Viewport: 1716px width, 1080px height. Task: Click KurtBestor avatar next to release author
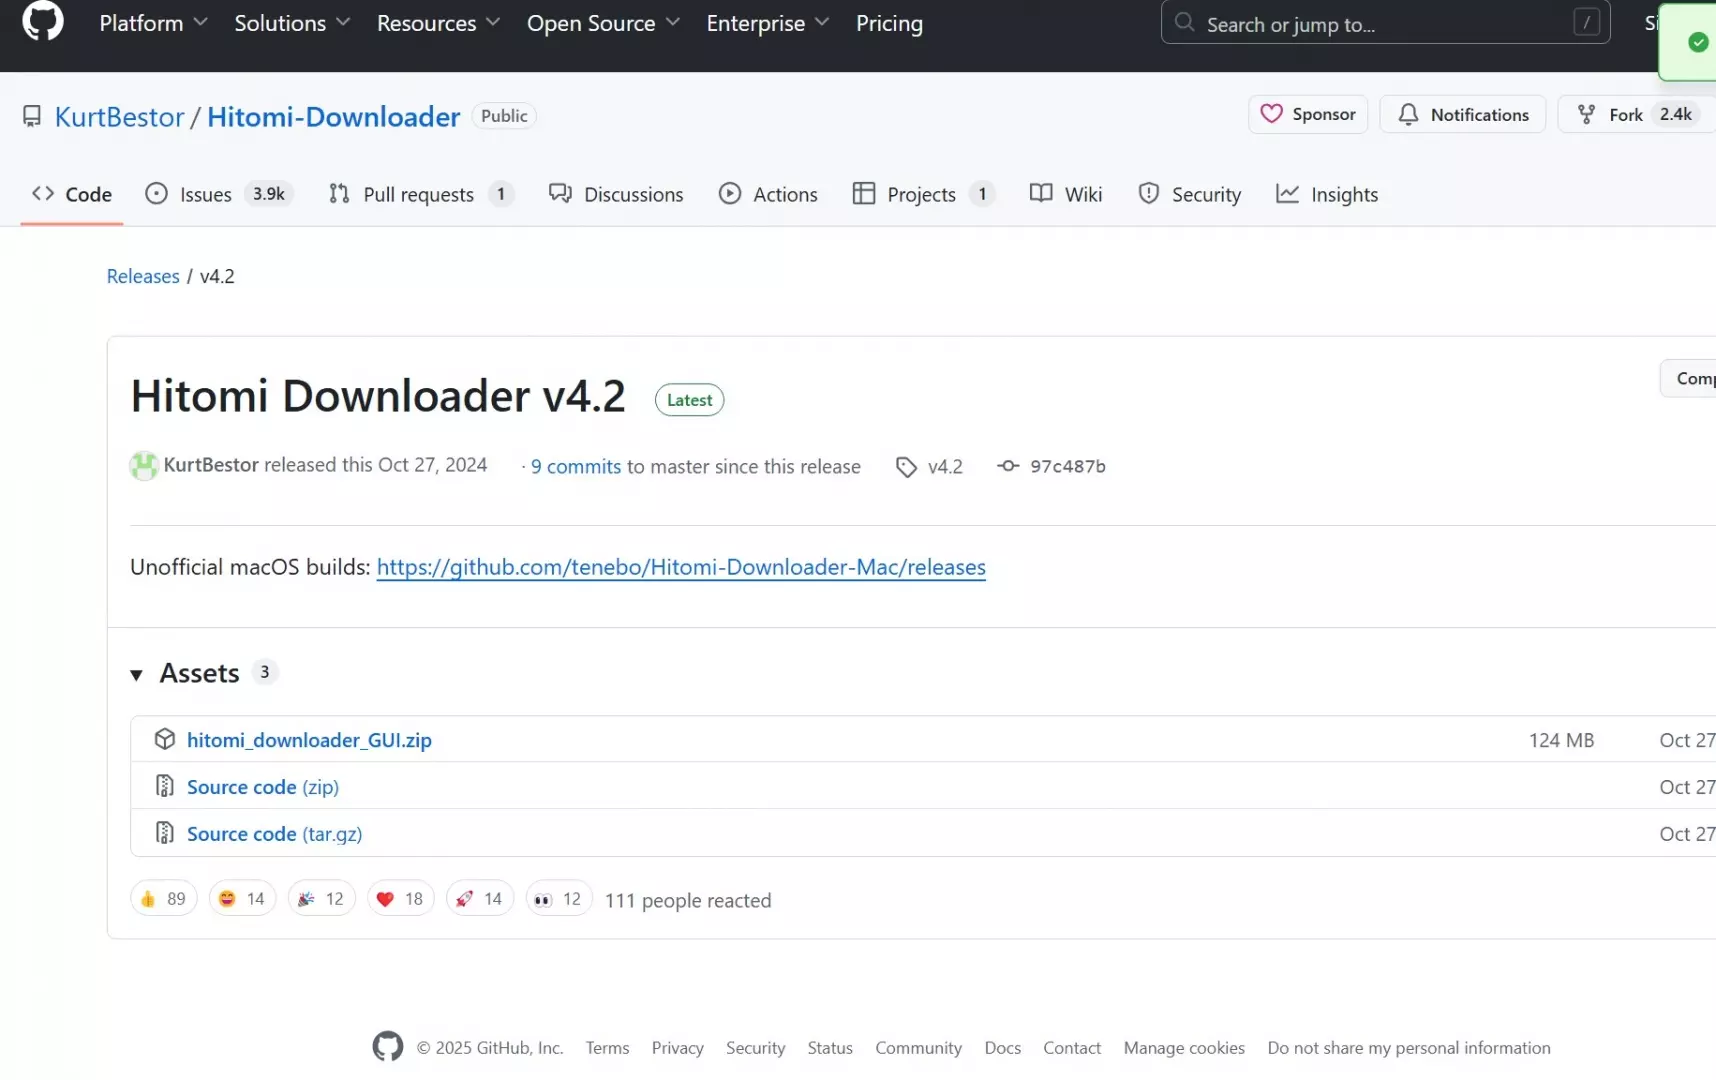(144, 466)
